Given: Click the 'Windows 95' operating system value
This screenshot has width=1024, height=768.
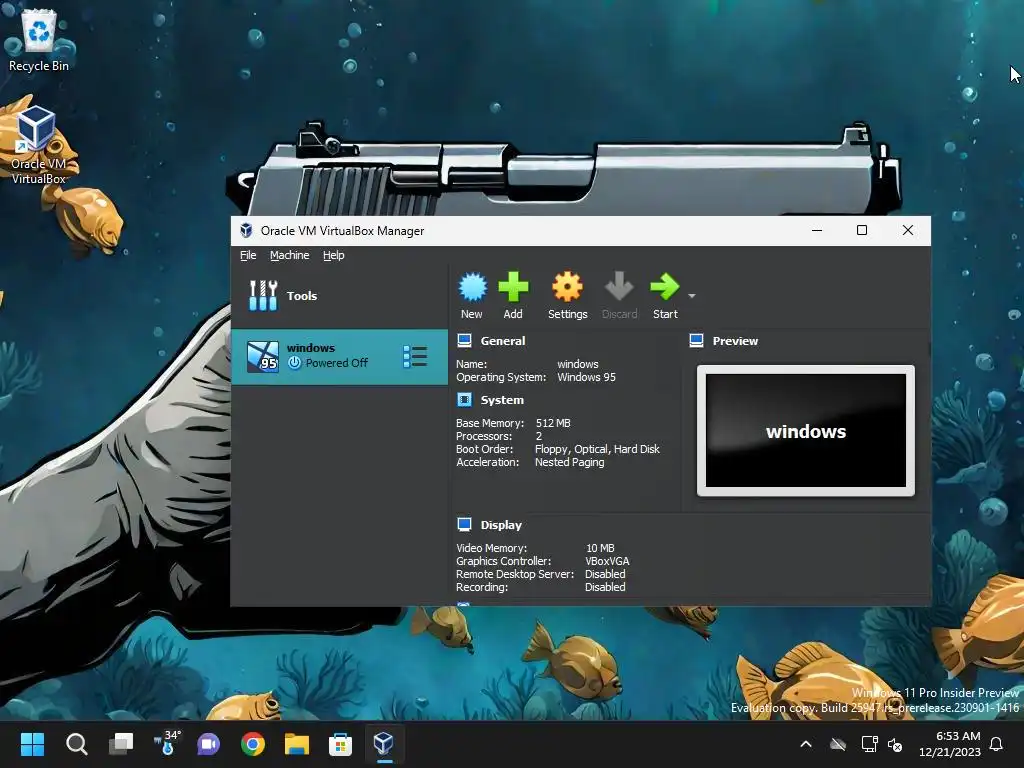Looking at the screenshot, I should click(586, 377).
